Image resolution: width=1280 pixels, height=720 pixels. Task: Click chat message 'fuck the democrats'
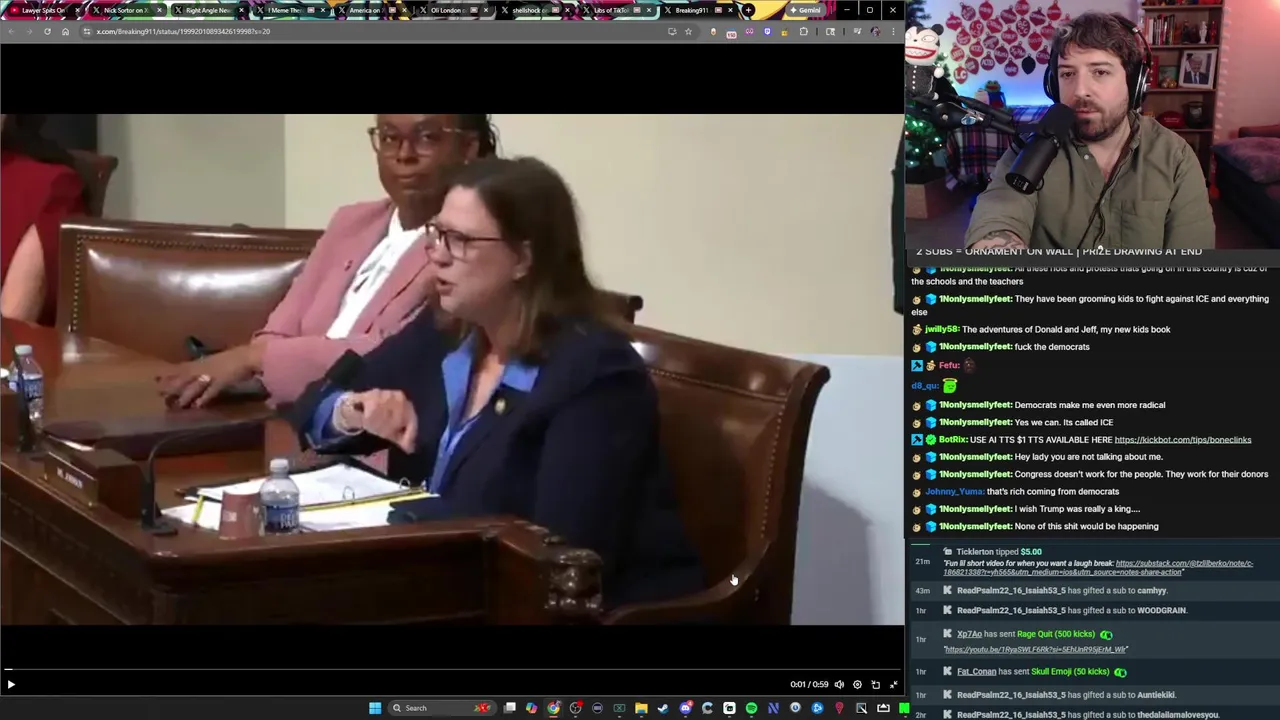tap(1052, 347)
